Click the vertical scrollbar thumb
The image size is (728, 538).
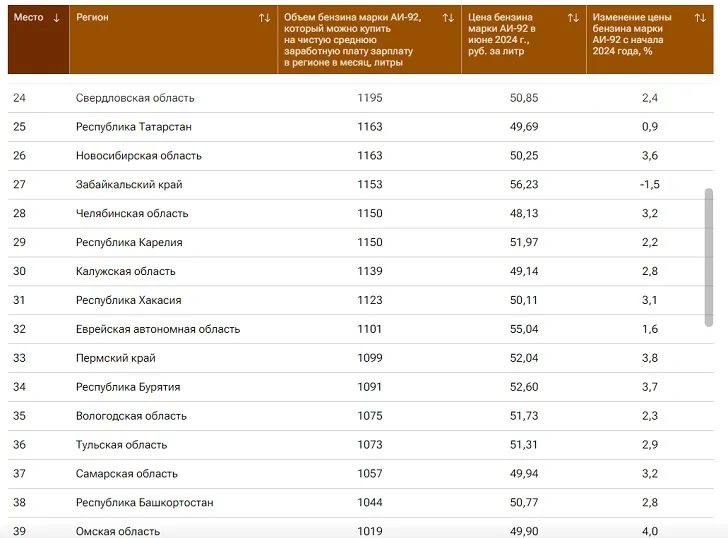click(x=709, y=257)
